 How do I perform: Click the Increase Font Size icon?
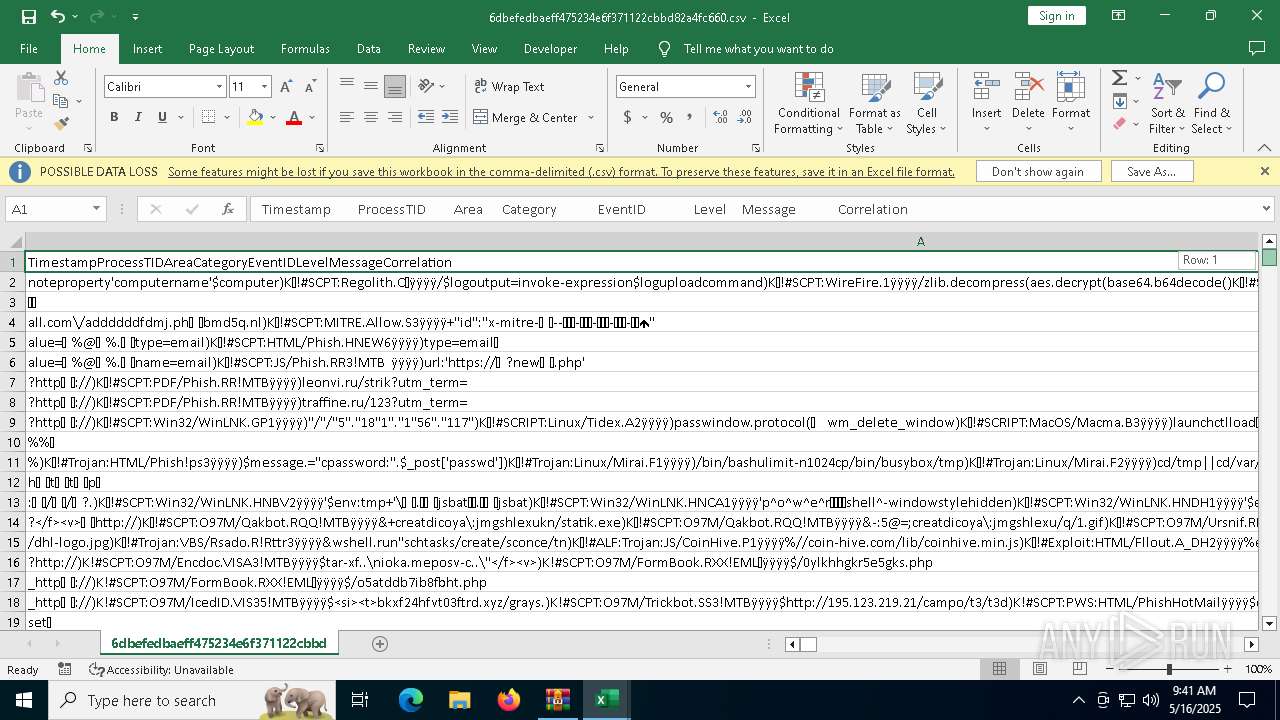(288, 87)
